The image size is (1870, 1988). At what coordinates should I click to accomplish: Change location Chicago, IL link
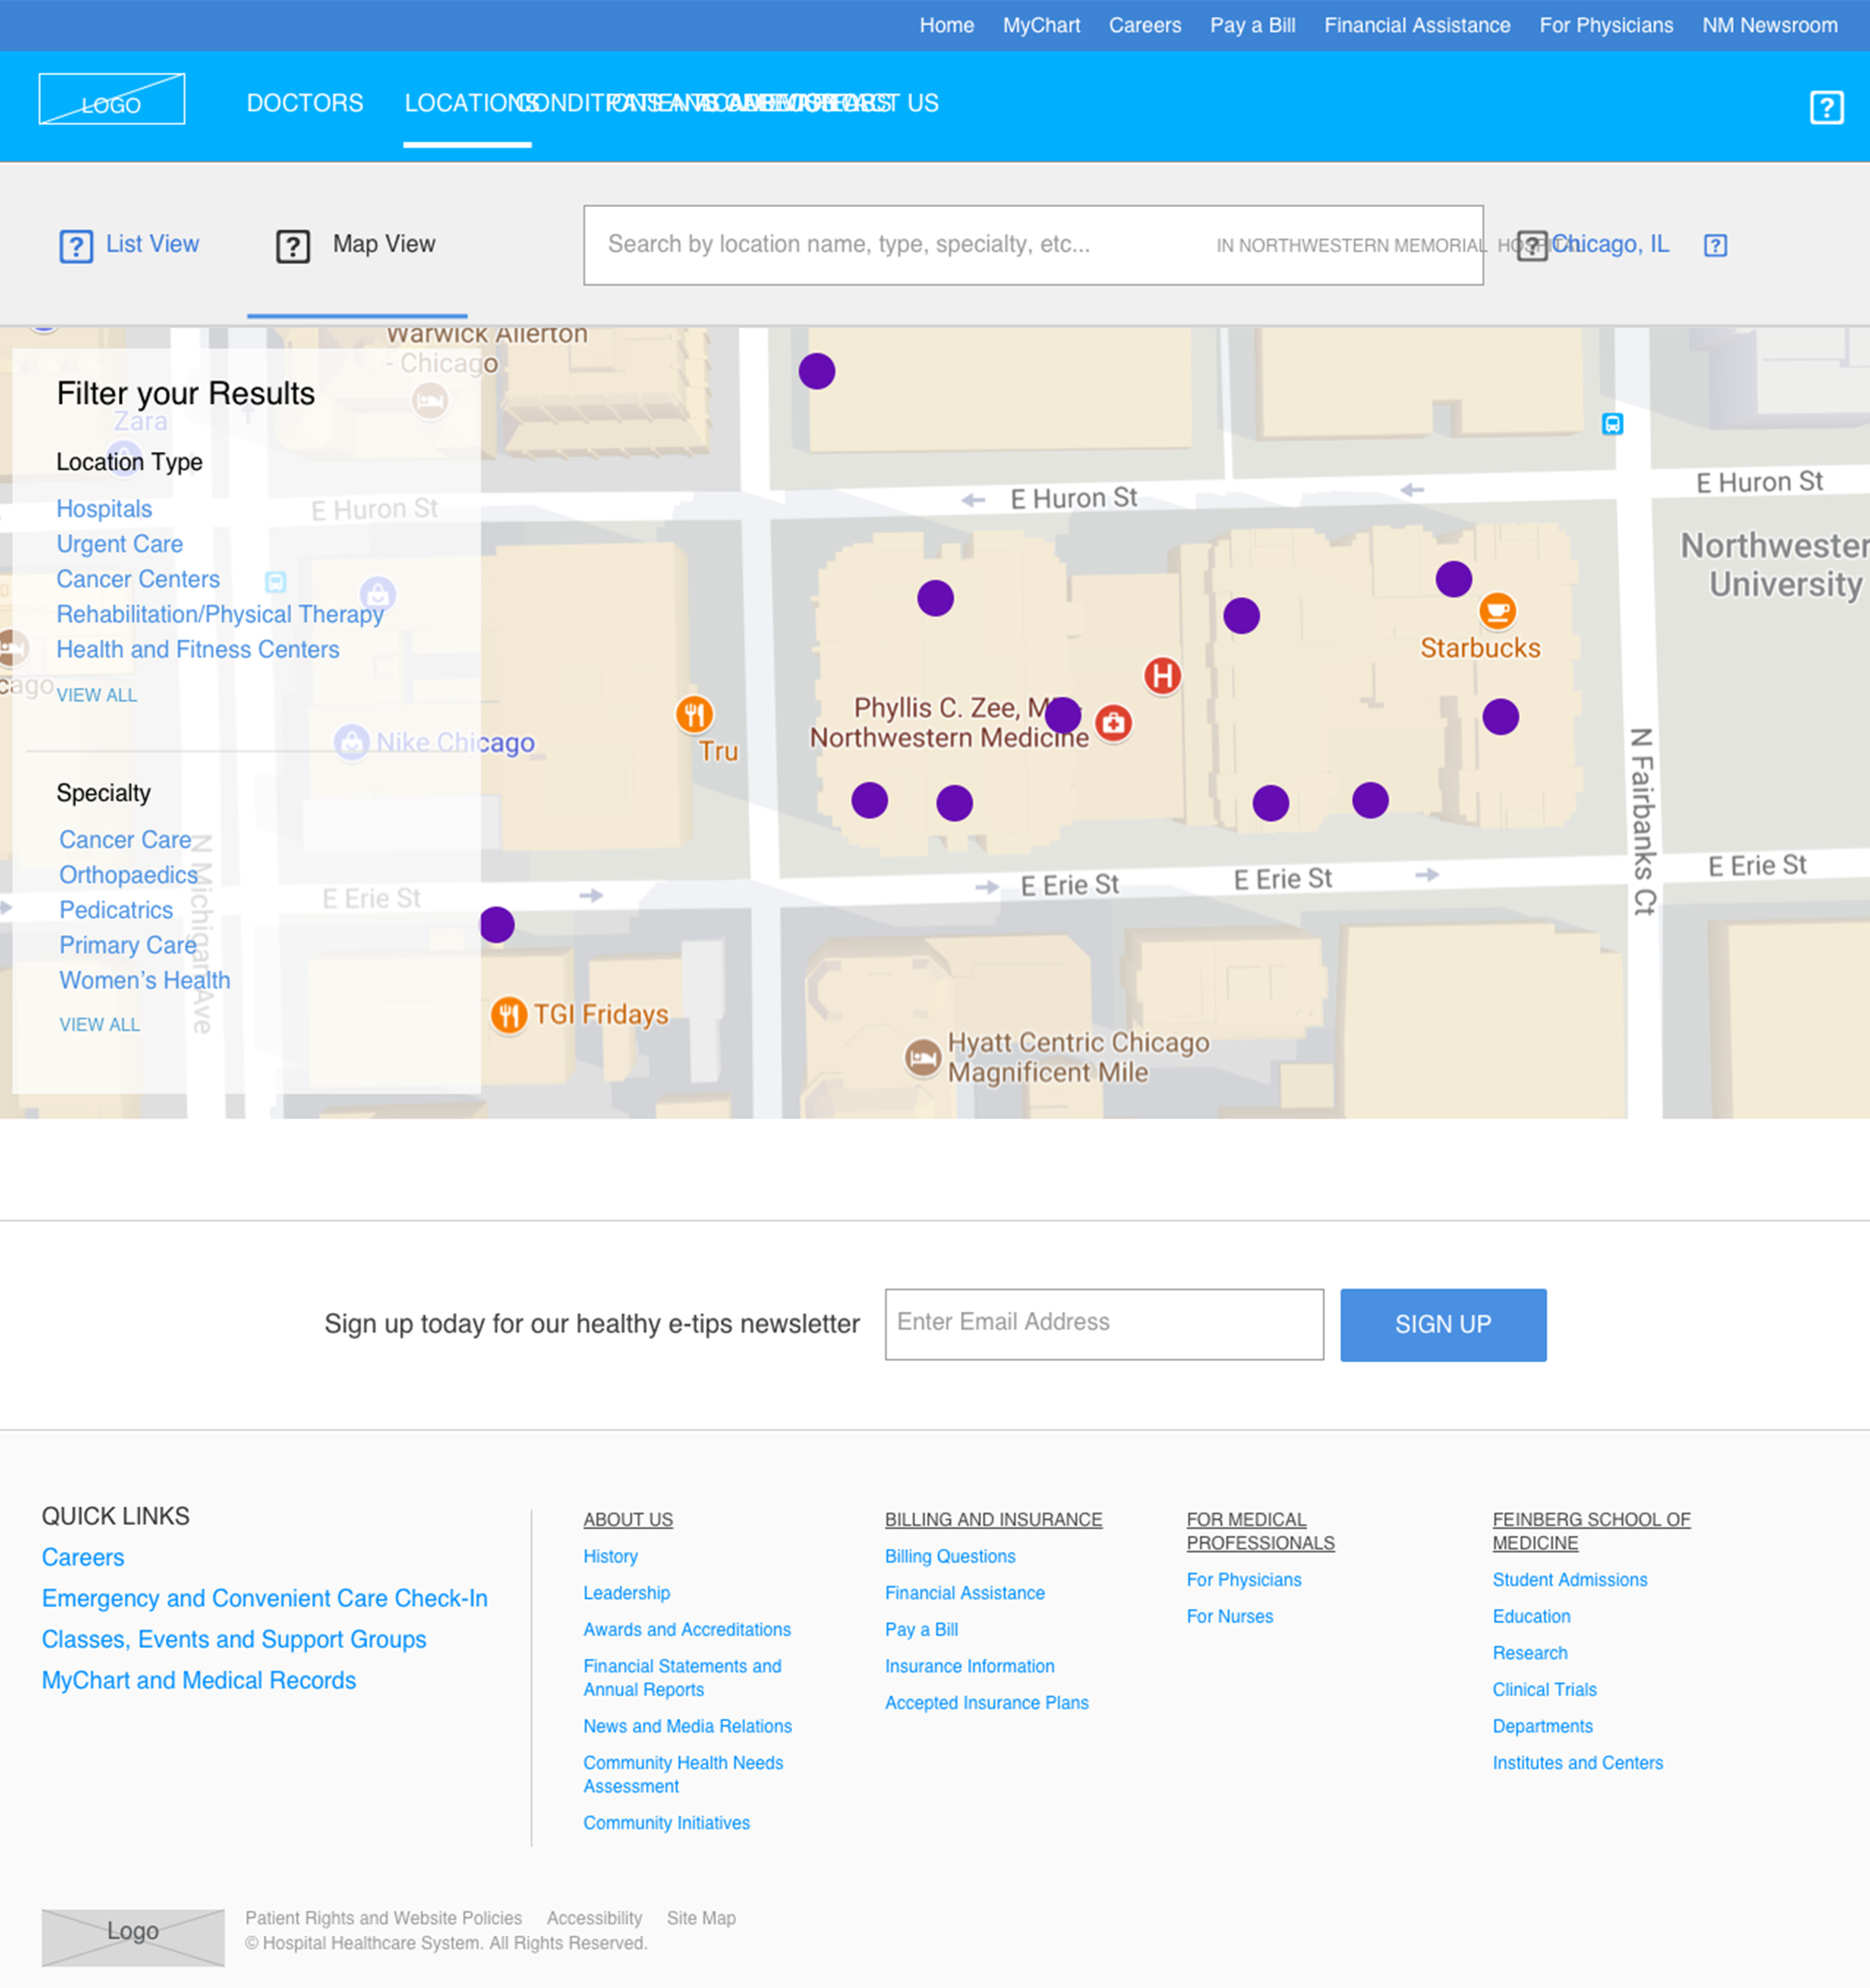tap(1610, 244)
